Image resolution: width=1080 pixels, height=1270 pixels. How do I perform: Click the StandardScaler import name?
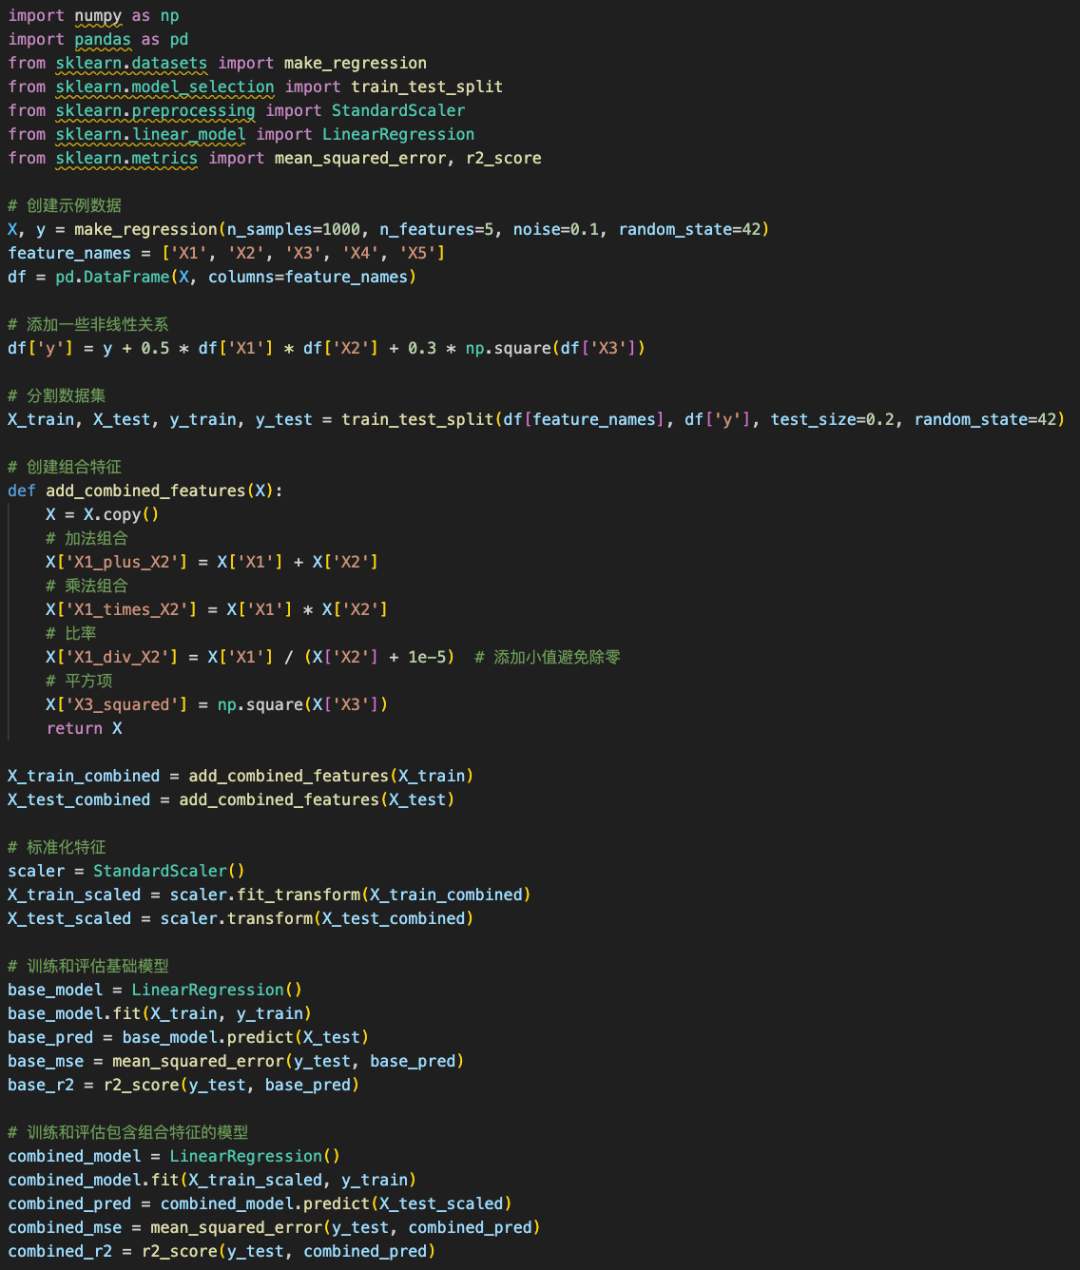tap(398, 111)
